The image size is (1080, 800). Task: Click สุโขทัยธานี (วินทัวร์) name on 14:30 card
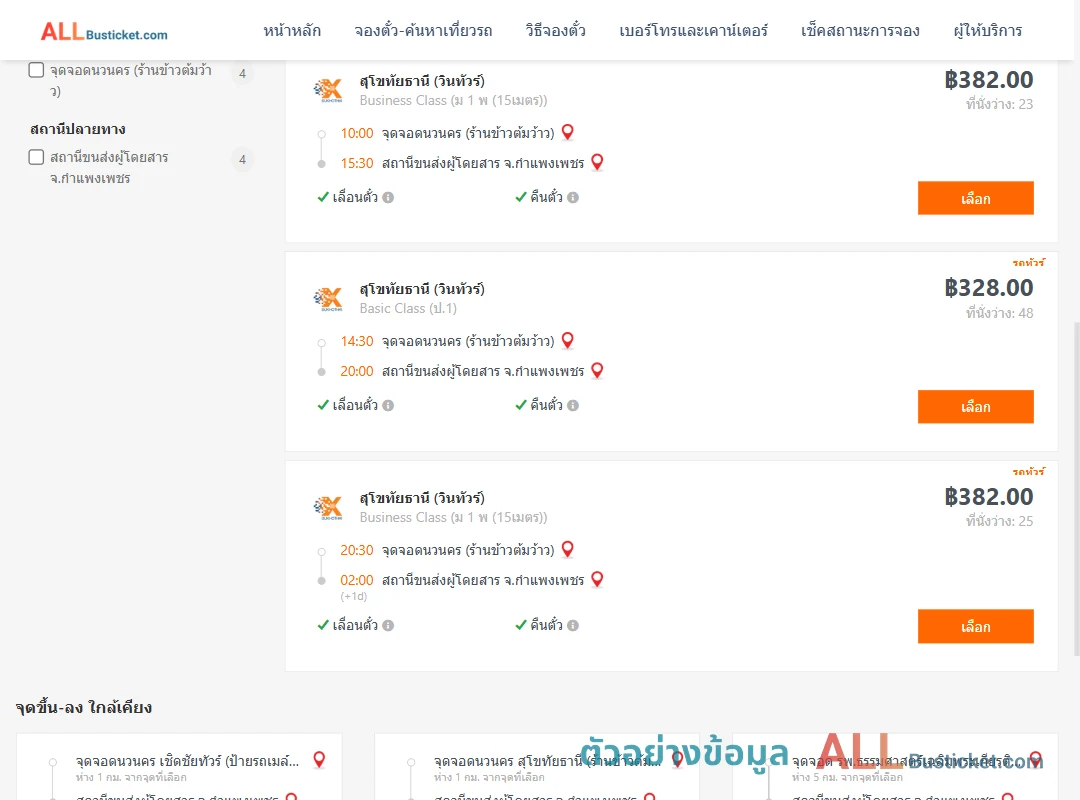(x=422, y=289)
